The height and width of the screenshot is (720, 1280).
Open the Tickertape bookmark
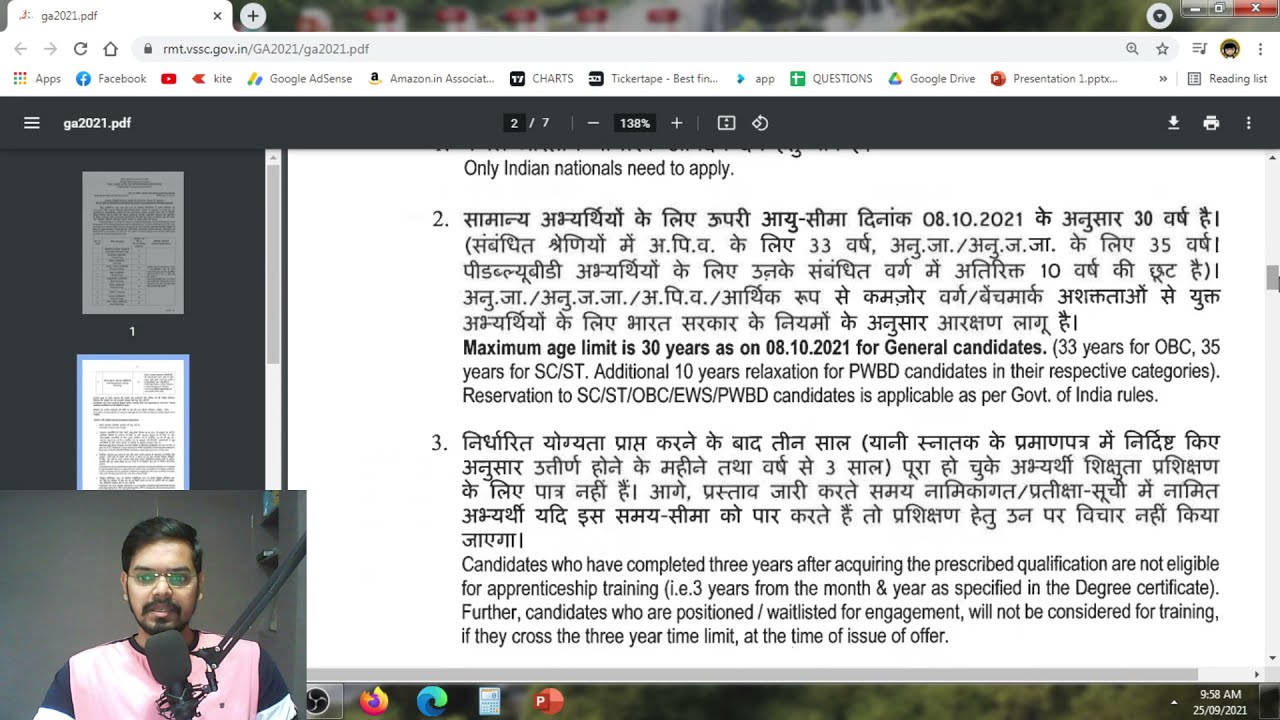(x=653, y=78)
